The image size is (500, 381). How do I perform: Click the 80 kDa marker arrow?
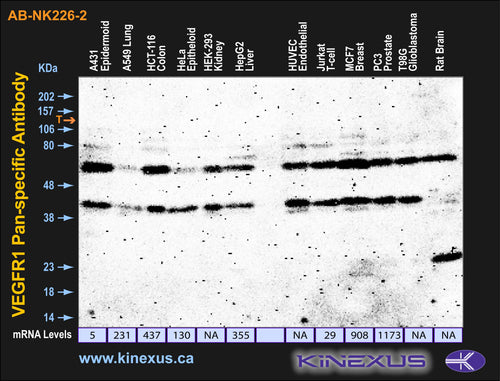pyautogui.click(x=65, y=145)
